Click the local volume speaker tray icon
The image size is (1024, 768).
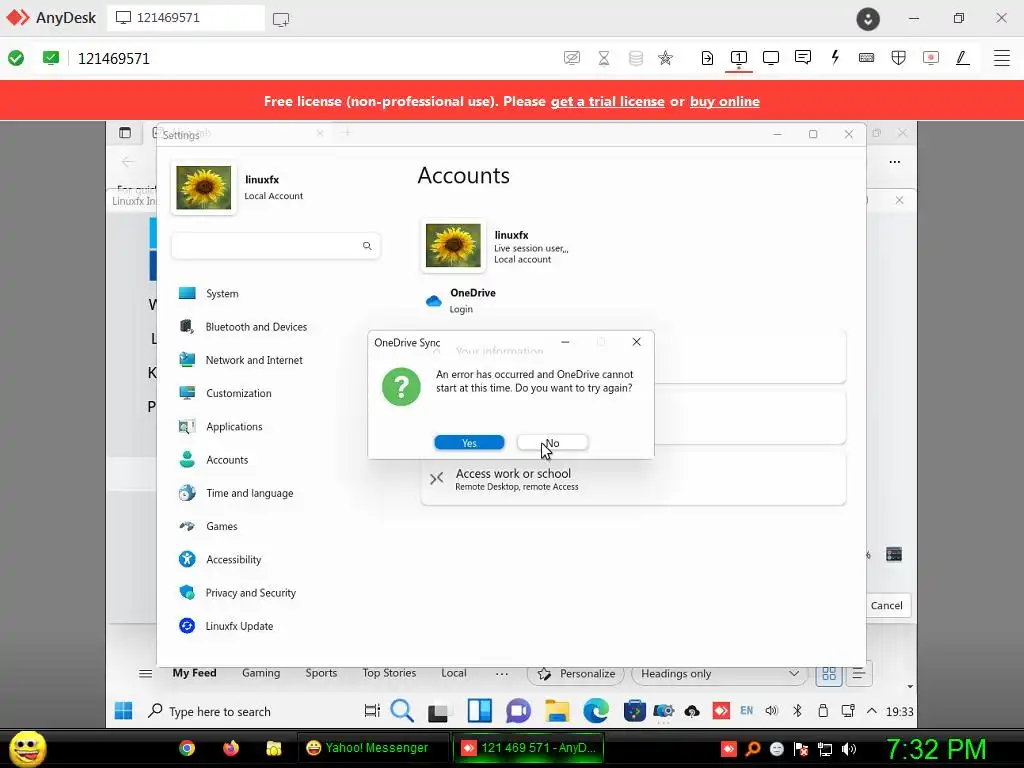tap(849, 749)
